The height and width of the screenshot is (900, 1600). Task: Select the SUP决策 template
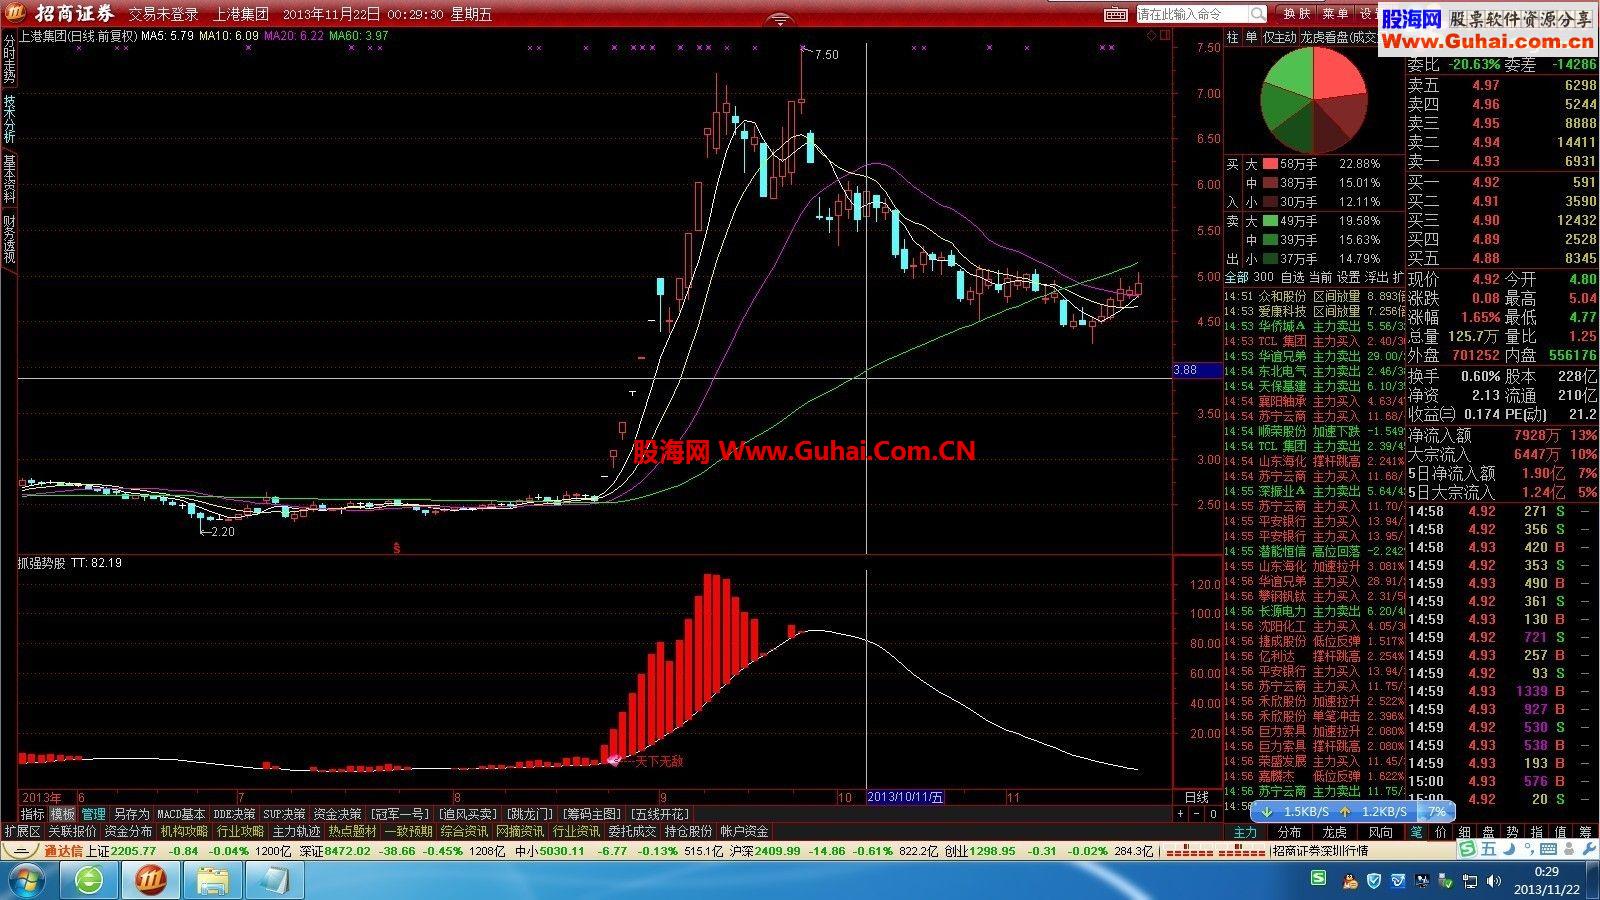[x=284, y=814]
